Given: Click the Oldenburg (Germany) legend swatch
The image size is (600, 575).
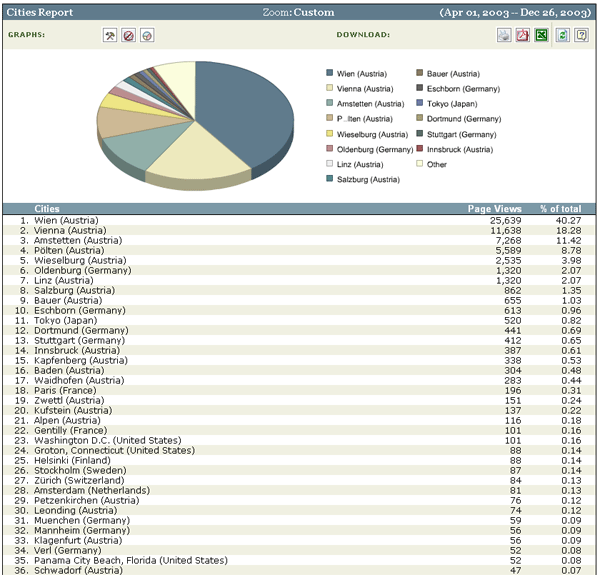Looking at the screenshot, I should point(329,148).
